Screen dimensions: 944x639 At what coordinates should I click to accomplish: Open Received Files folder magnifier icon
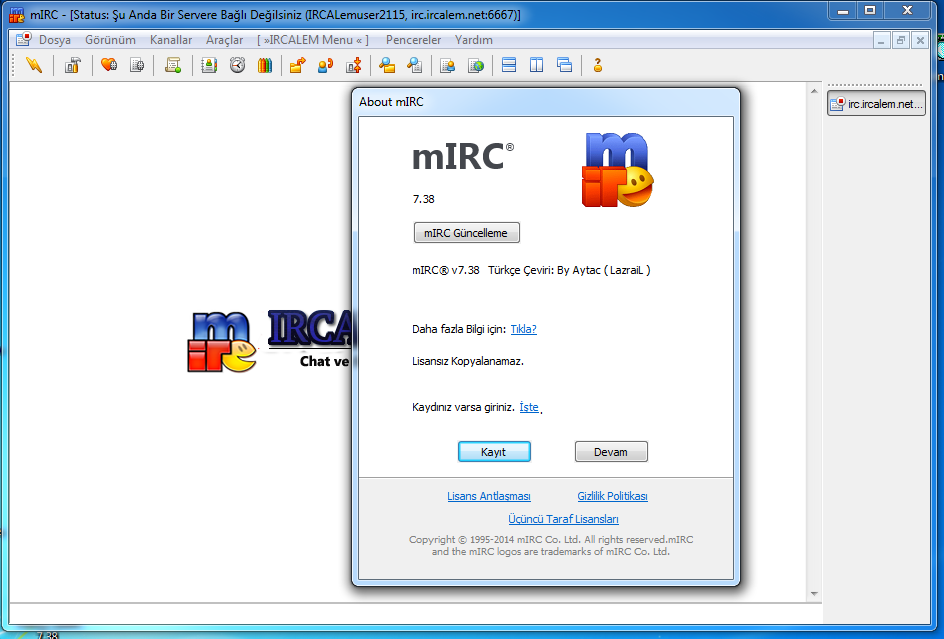point(387,65)
